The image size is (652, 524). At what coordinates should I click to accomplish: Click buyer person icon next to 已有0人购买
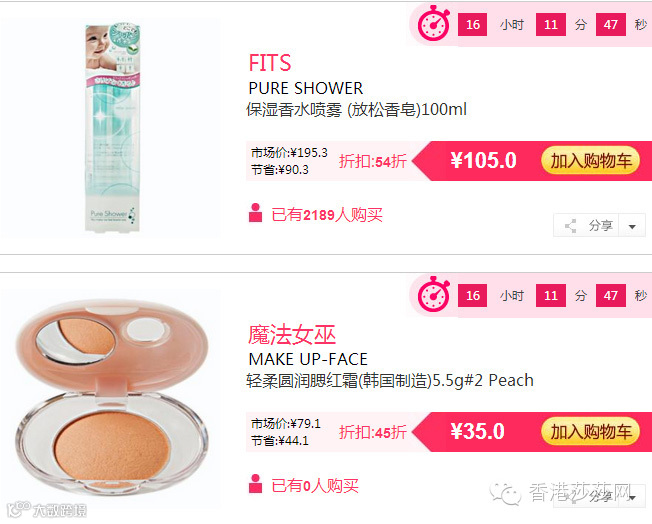[x=255, y=484]
